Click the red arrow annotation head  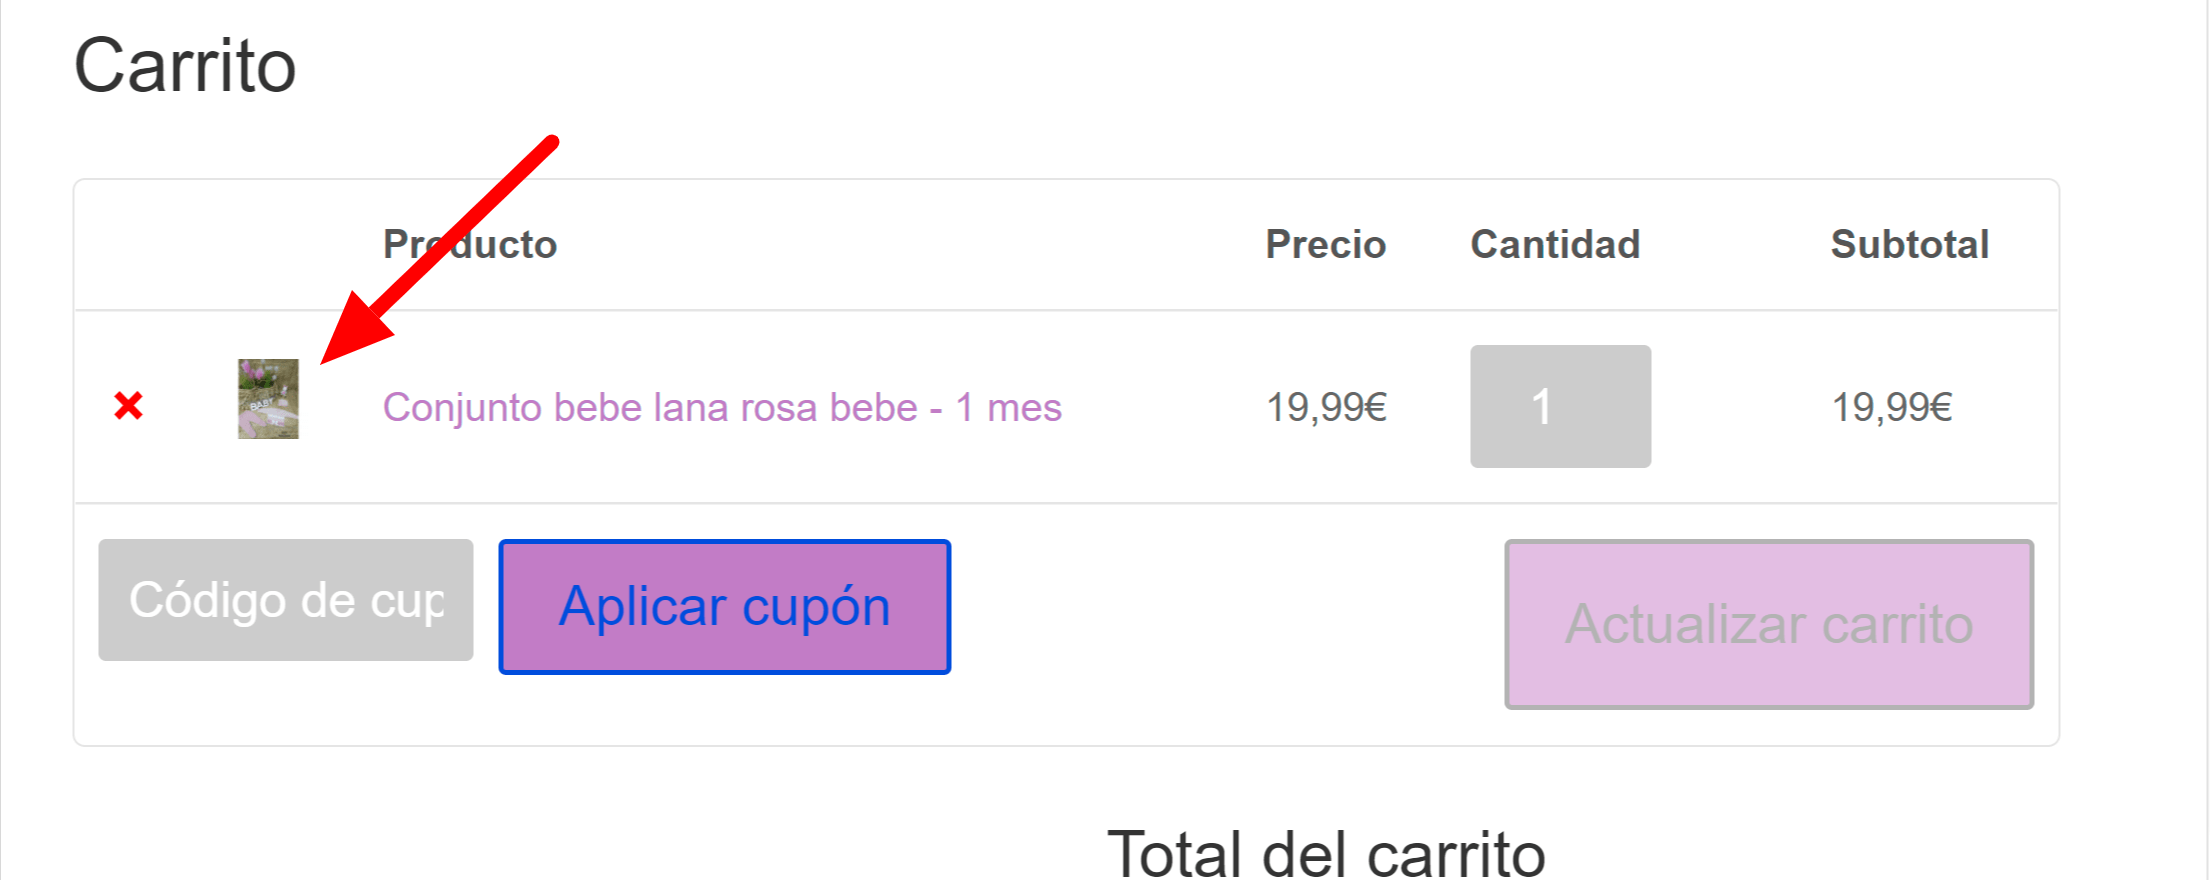click(355, 329)
